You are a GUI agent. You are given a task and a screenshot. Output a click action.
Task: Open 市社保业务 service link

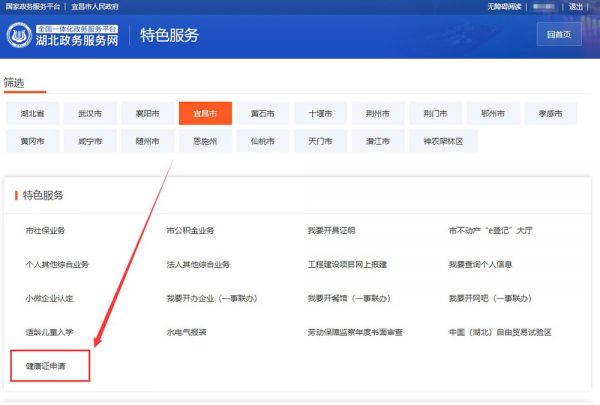(46, 230)
